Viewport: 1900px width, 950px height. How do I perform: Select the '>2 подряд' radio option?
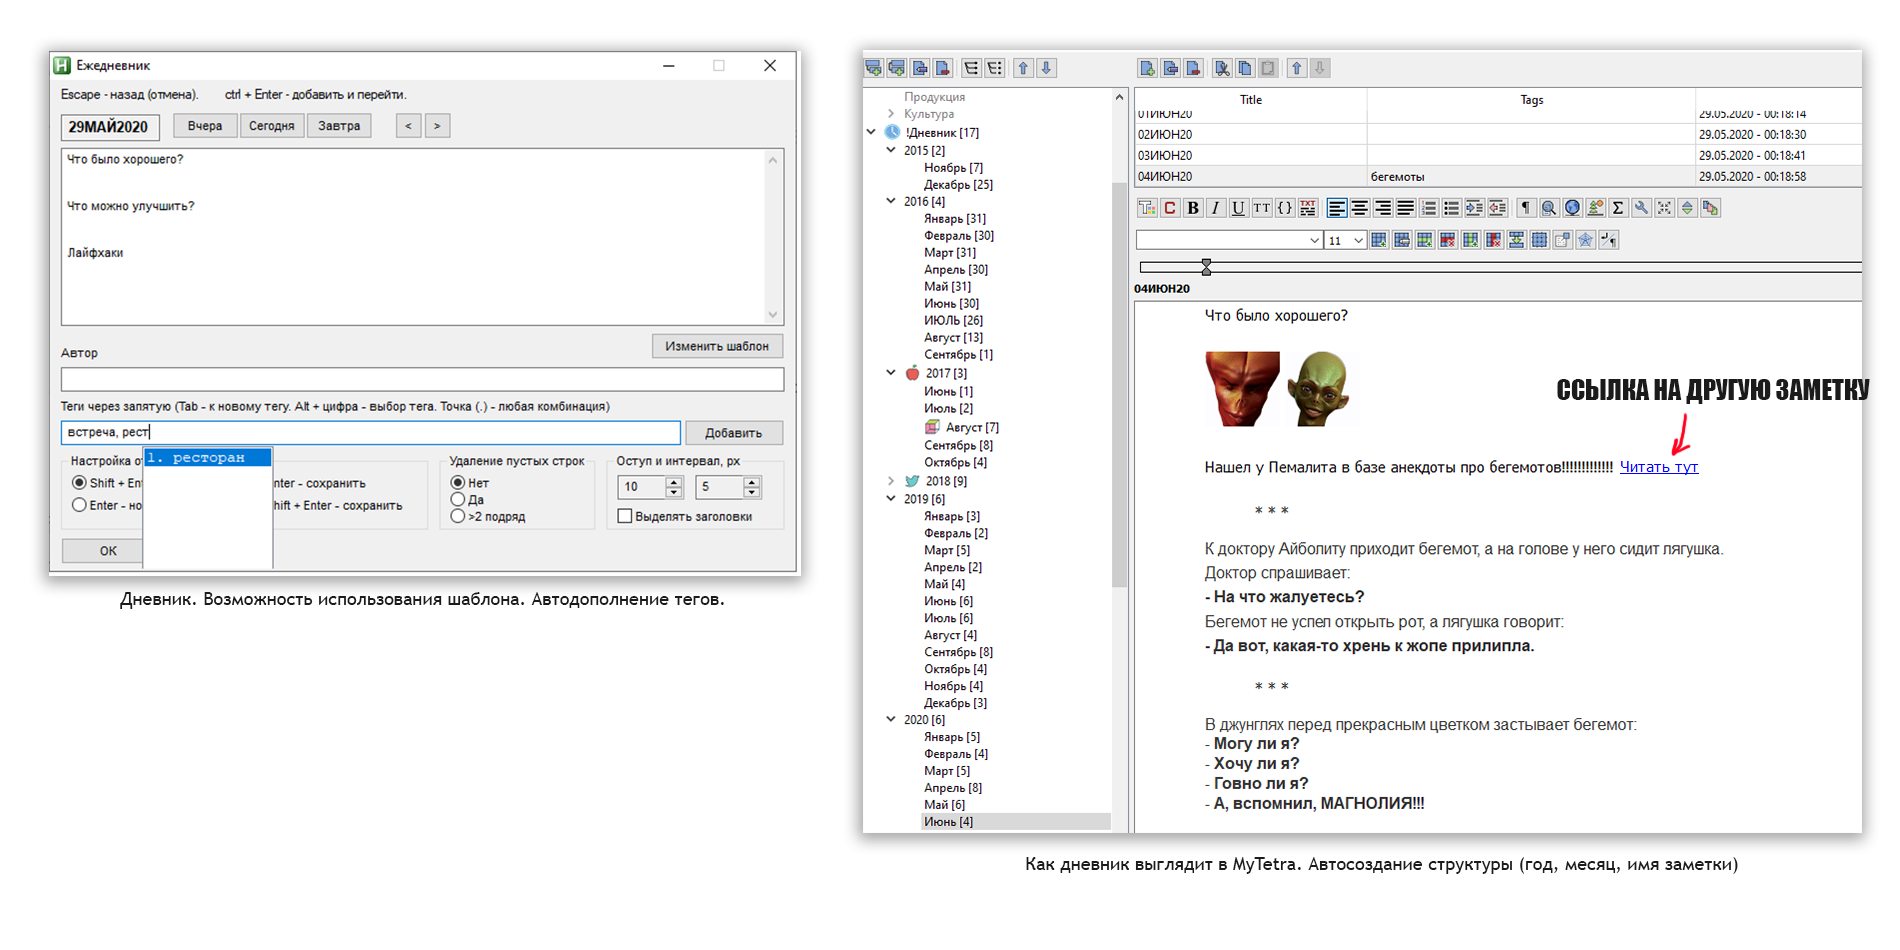tap(458, 516)
